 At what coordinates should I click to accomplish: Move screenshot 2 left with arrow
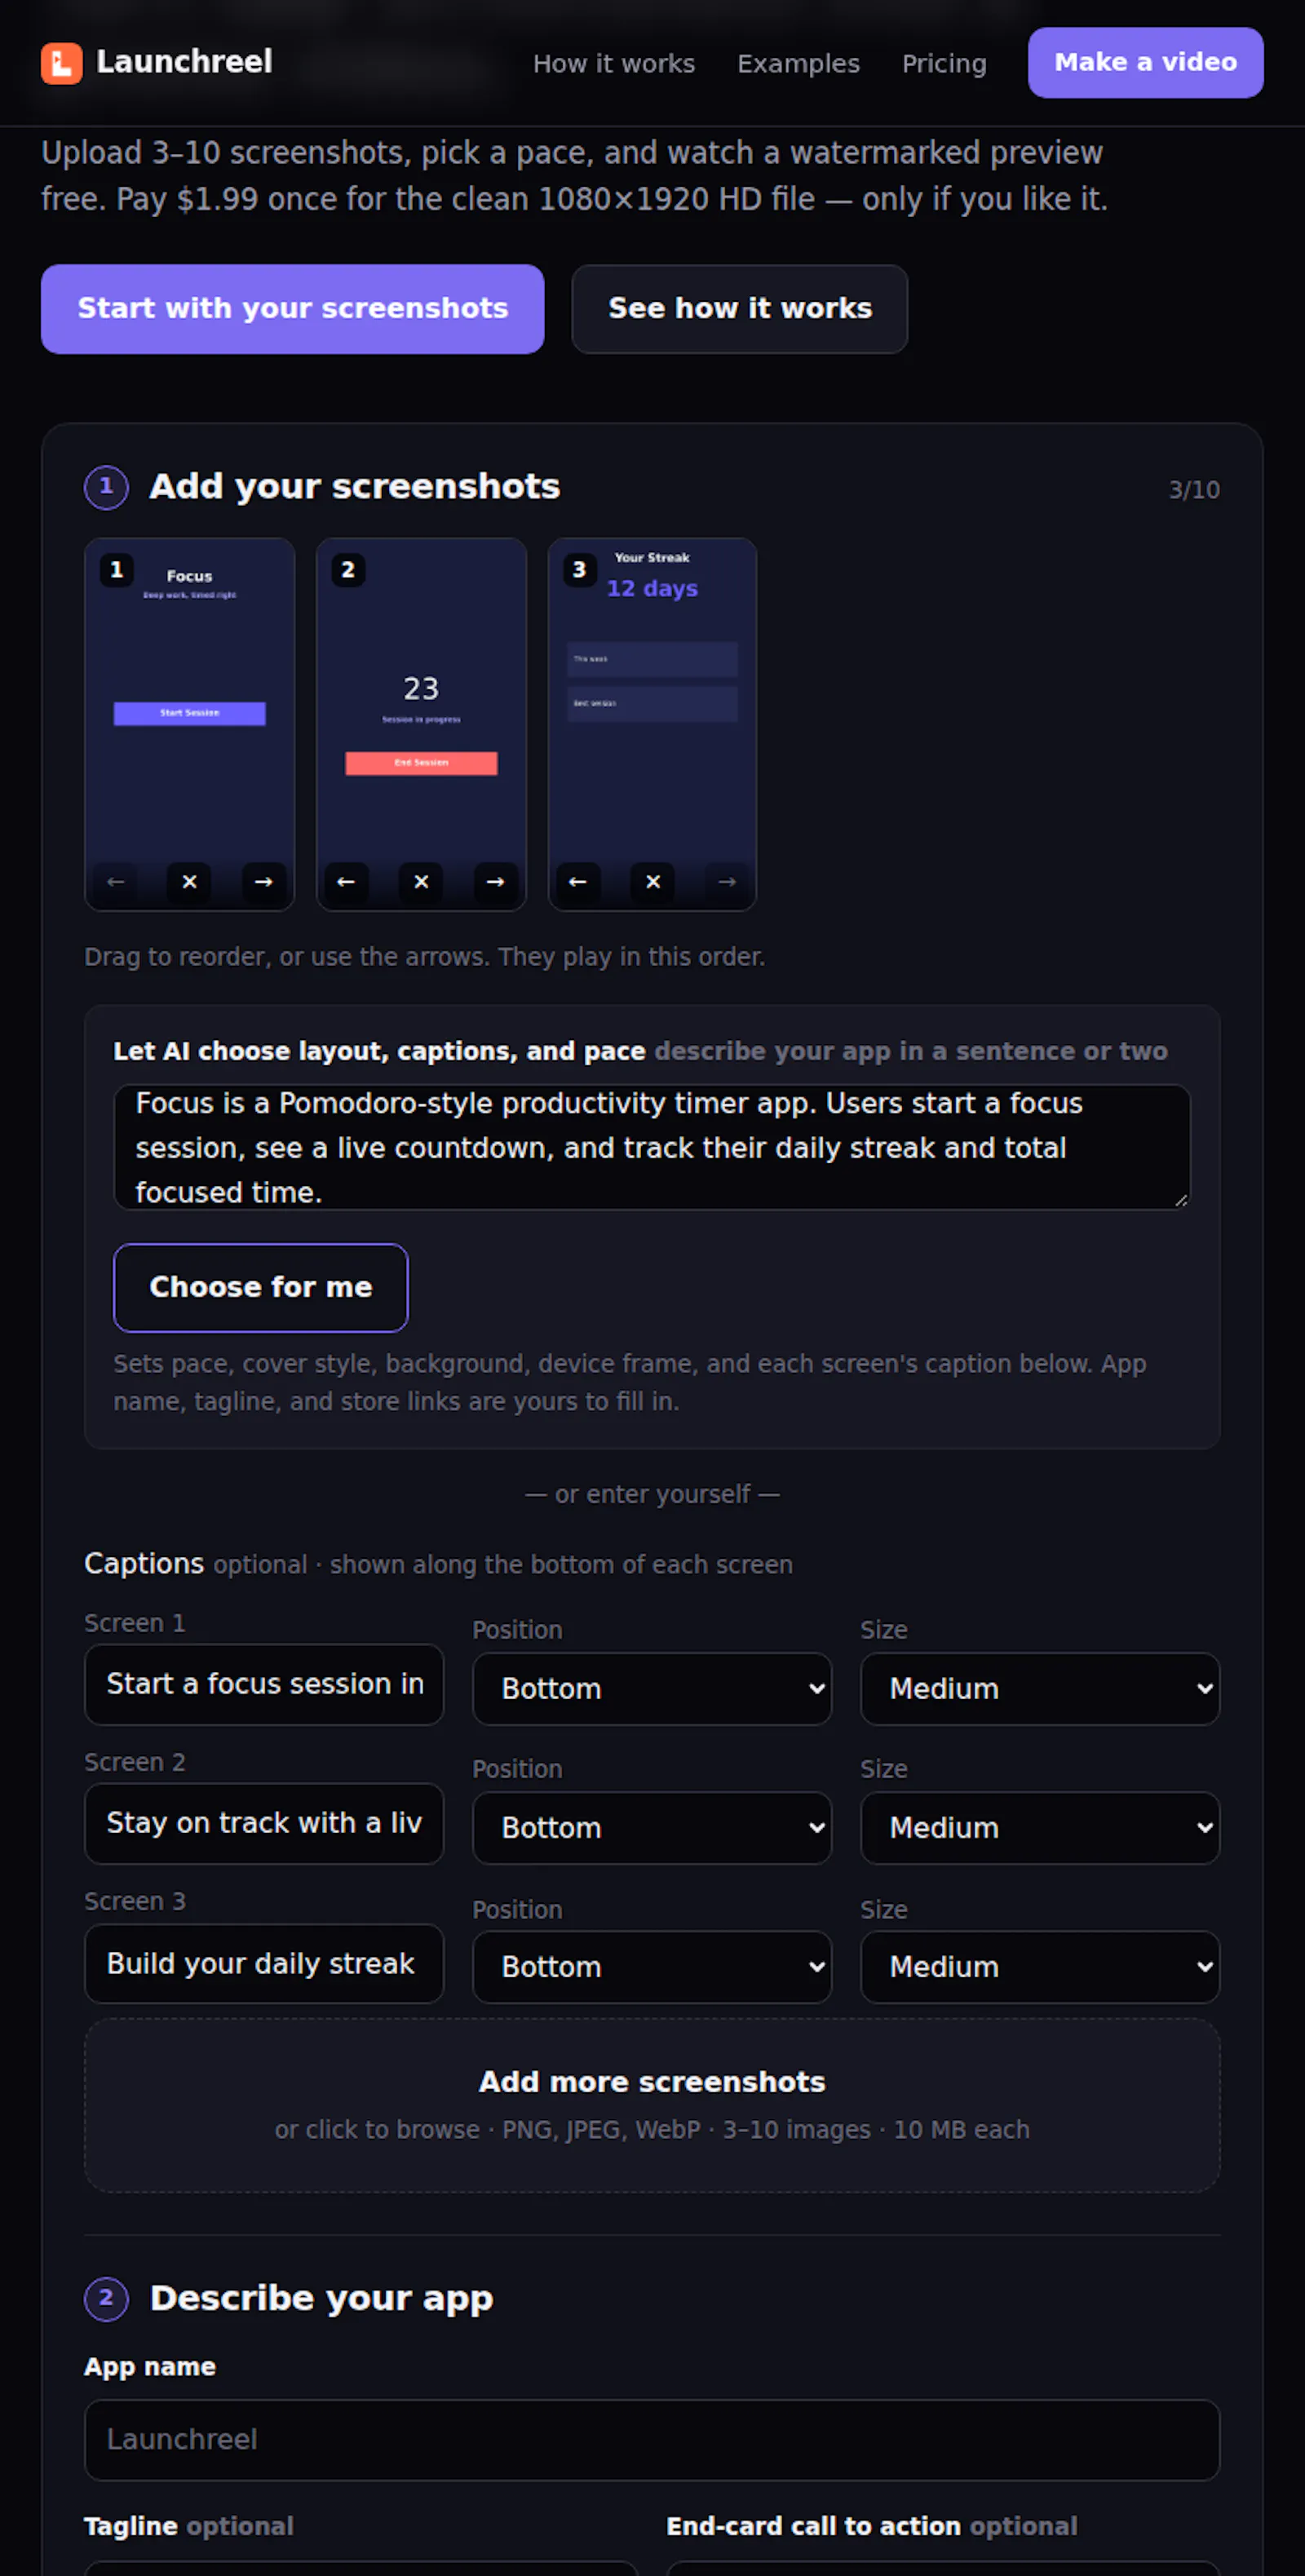coord(346,881)
